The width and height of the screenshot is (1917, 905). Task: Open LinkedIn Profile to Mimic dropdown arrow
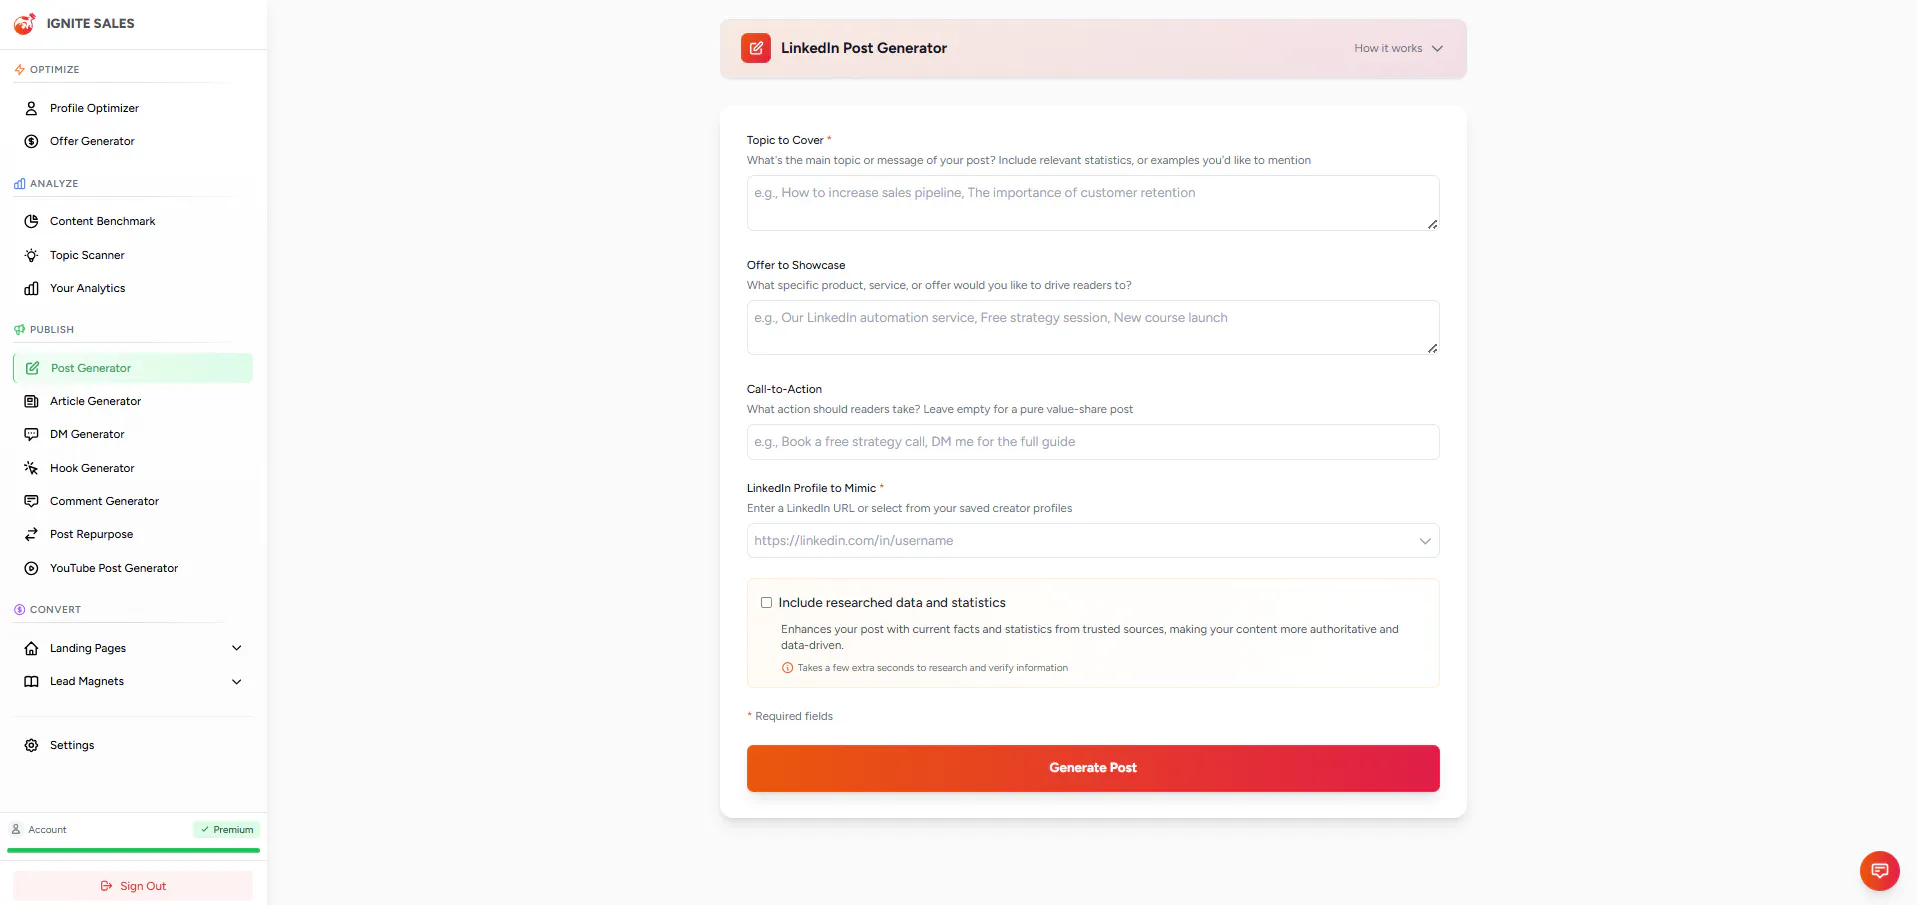1424,541
